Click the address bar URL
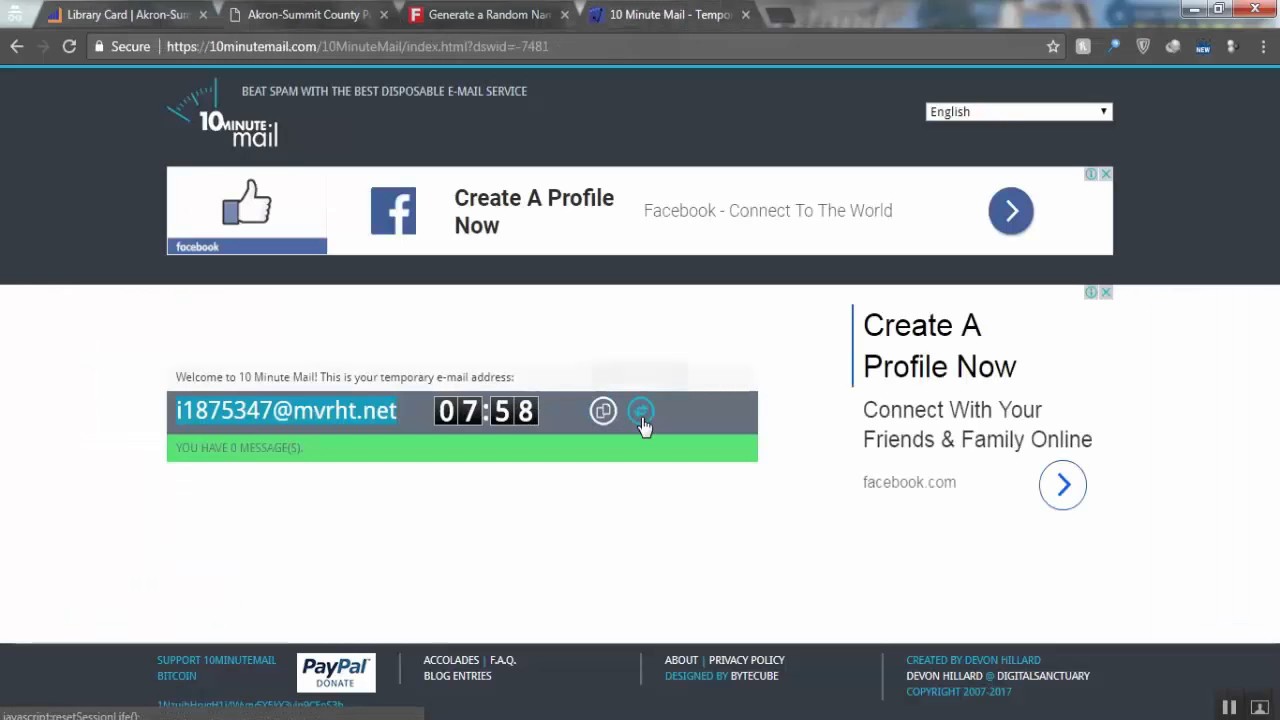Viewport: 1280px width, 720px height. coord(357,46)
